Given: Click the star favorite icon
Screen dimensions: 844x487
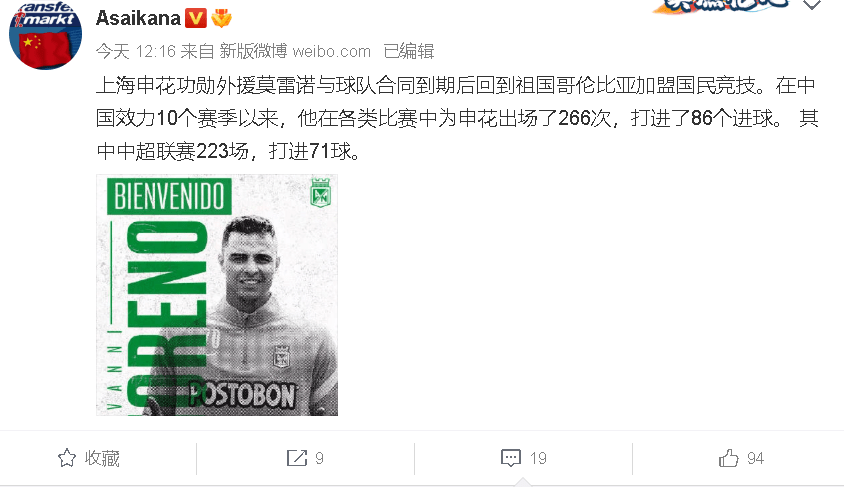Looking at the screenshot, I should (67, 458).
